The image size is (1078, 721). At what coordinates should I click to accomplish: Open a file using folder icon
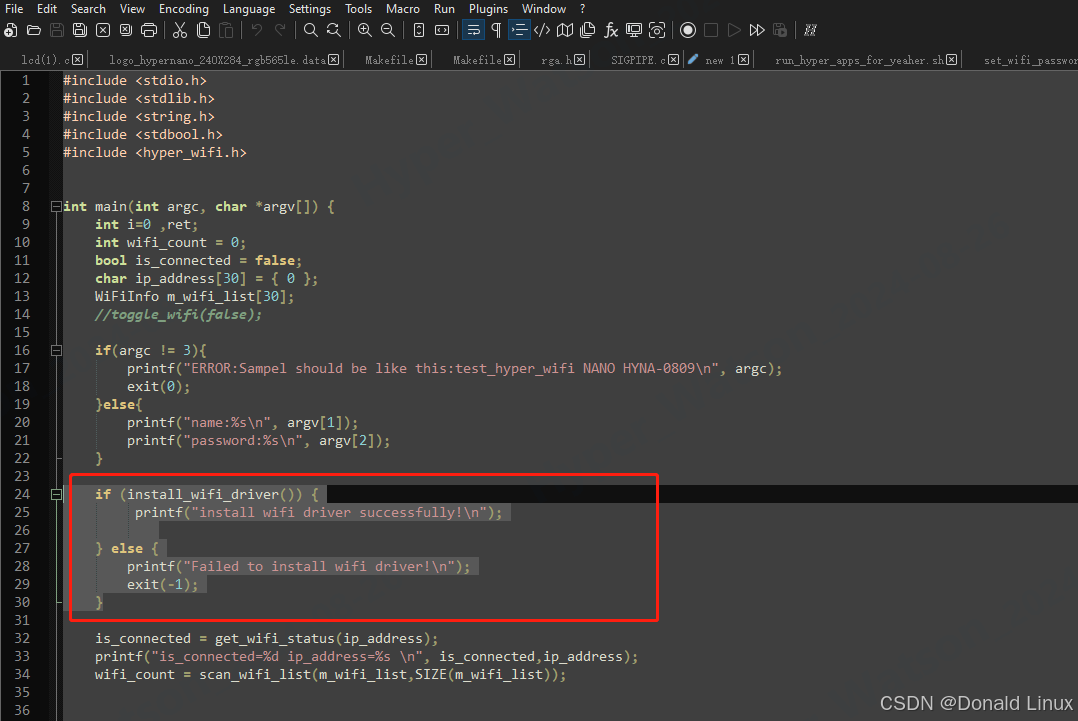(x=34, y=30)
